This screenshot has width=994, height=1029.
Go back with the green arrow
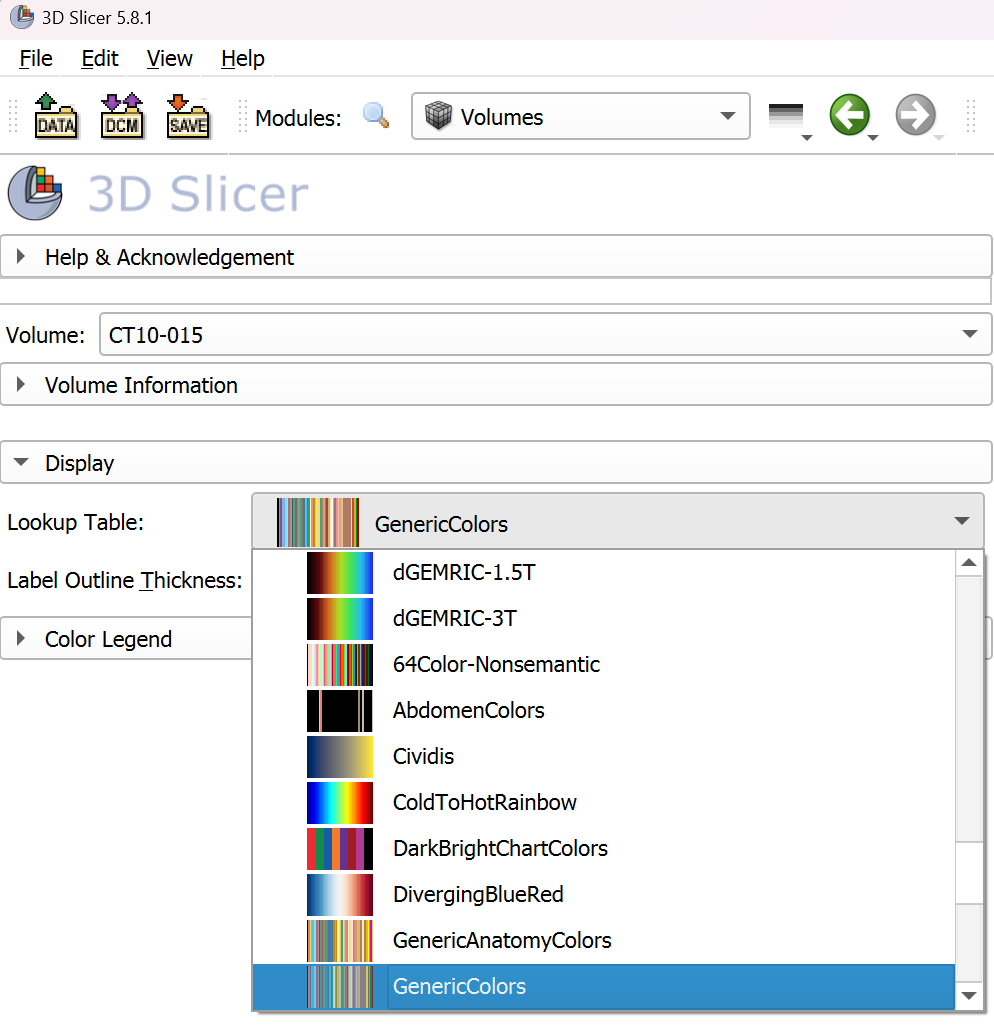coord(849,115)
